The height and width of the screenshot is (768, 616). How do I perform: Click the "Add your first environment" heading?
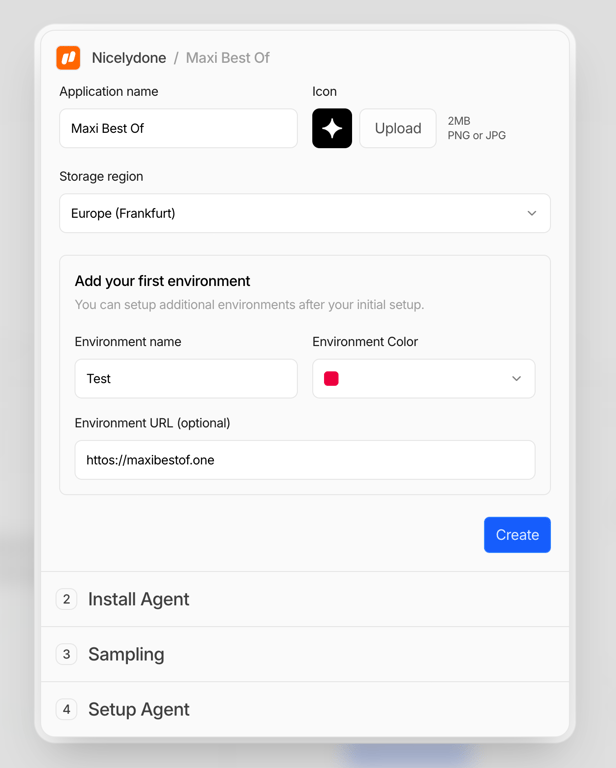pos(162,281)
